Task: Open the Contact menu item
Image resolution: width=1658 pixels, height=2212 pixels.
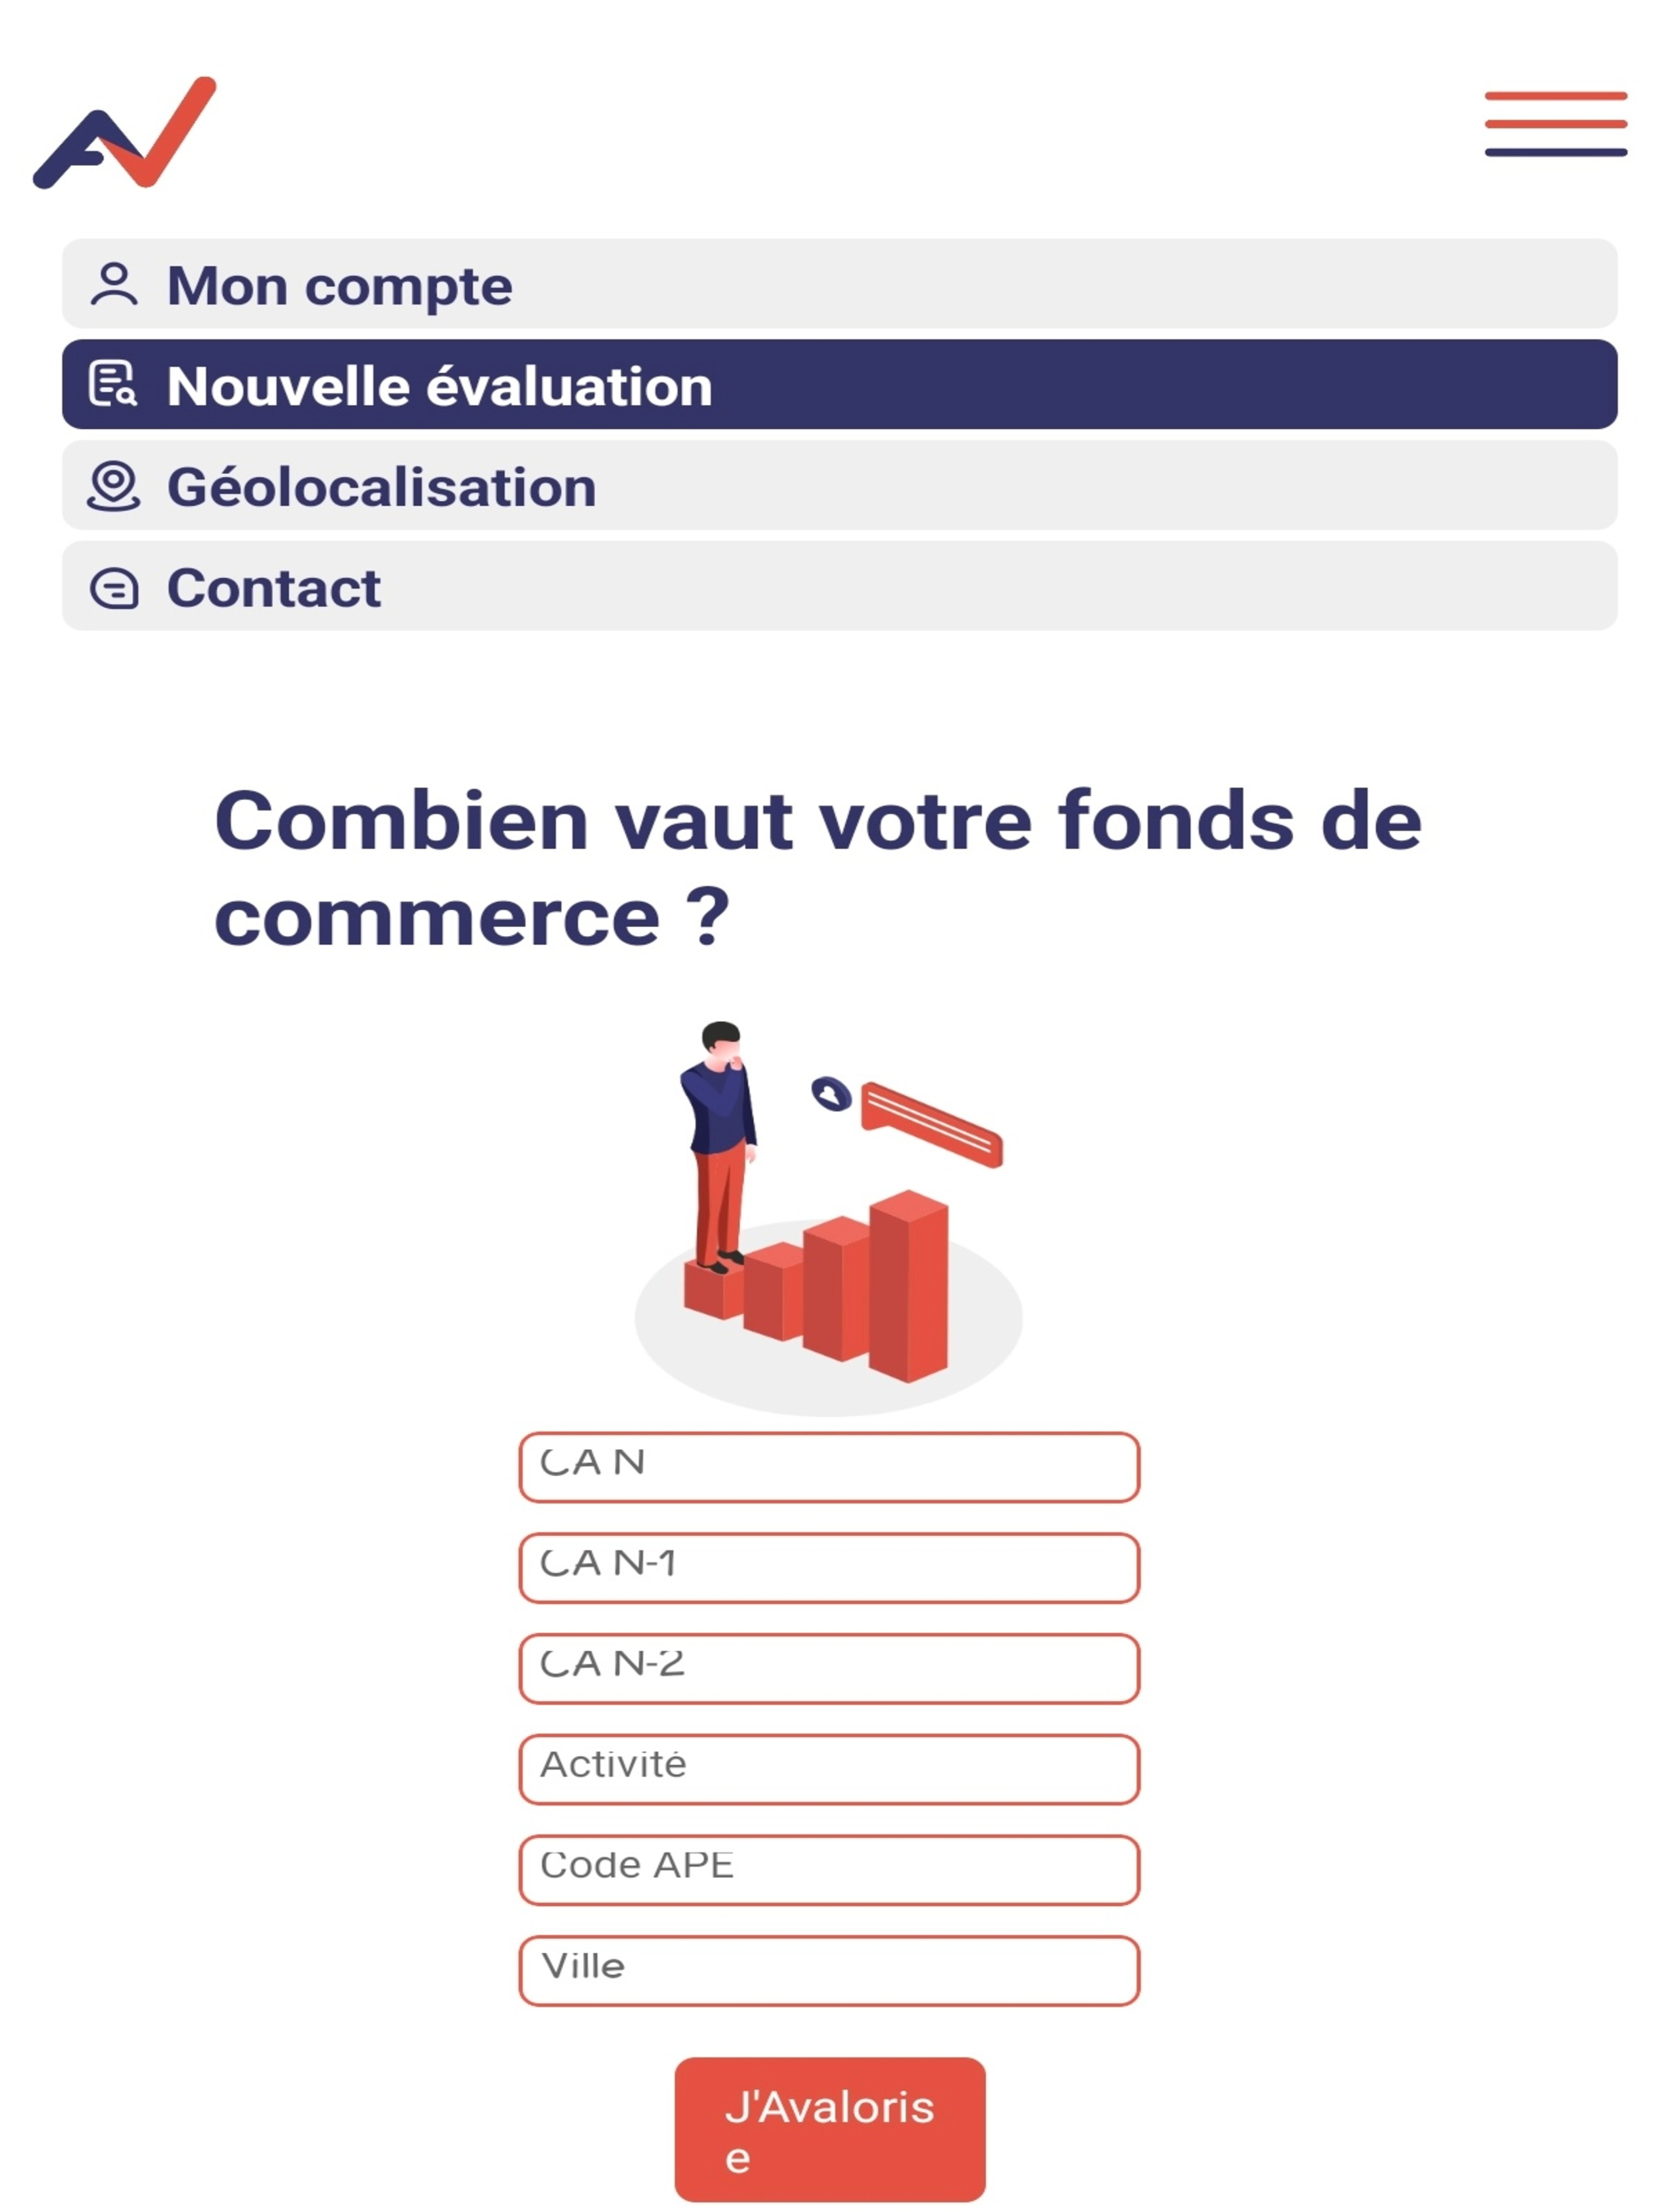Action: [x=839, y=586]
